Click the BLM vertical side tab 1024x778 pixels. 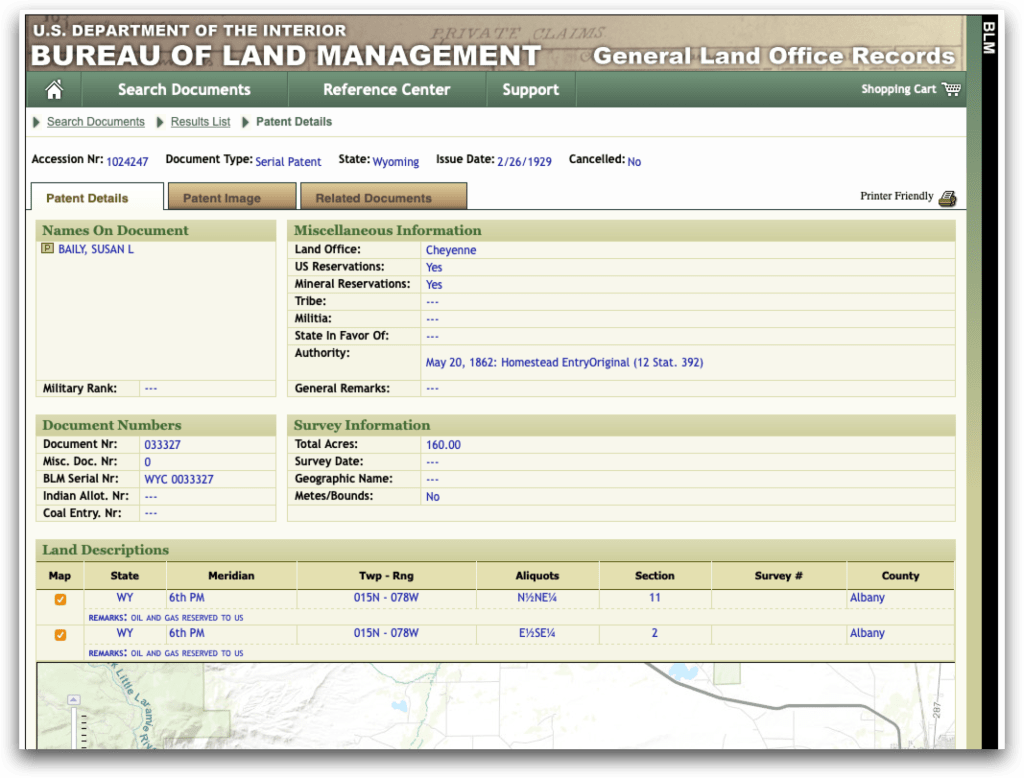coord(988,40)
